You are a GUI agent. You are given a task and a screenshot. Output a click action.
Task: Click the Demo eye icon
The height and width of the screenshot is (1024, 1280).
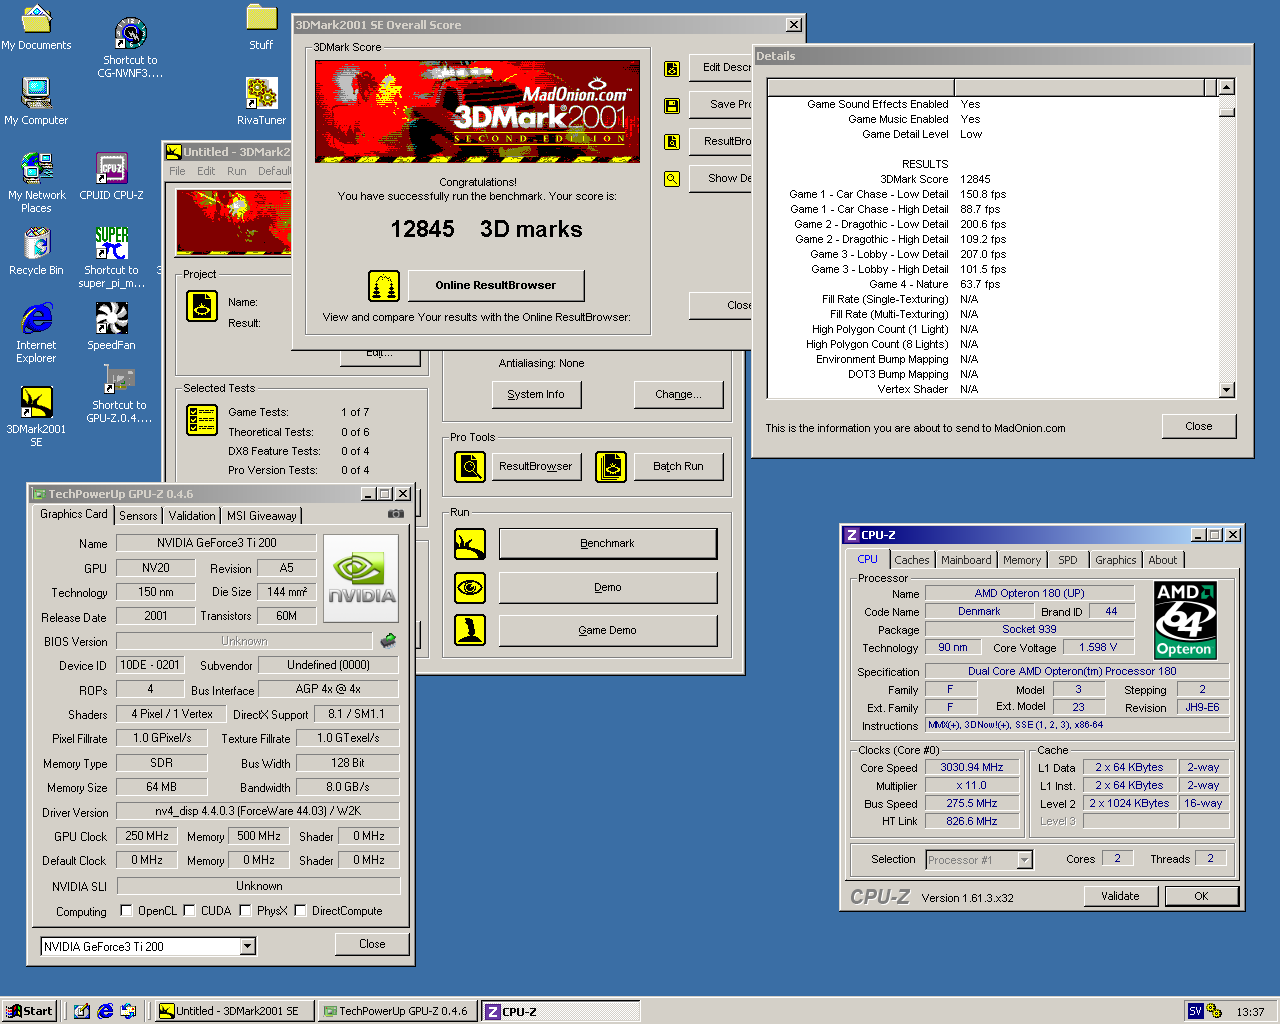(470, 587)
